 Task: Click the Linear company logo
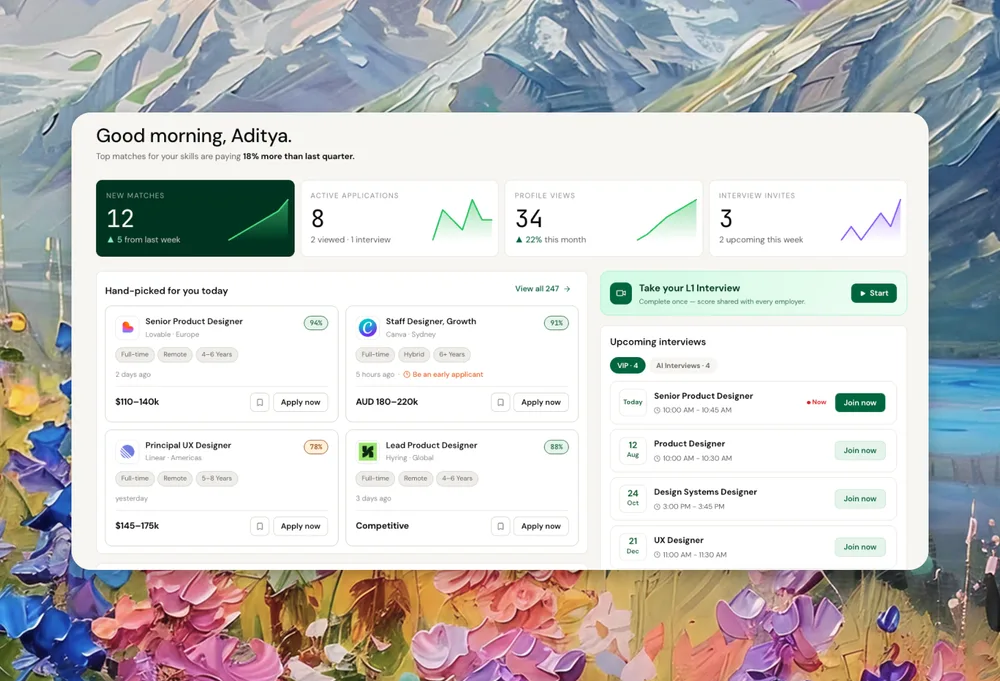[128, 451]
